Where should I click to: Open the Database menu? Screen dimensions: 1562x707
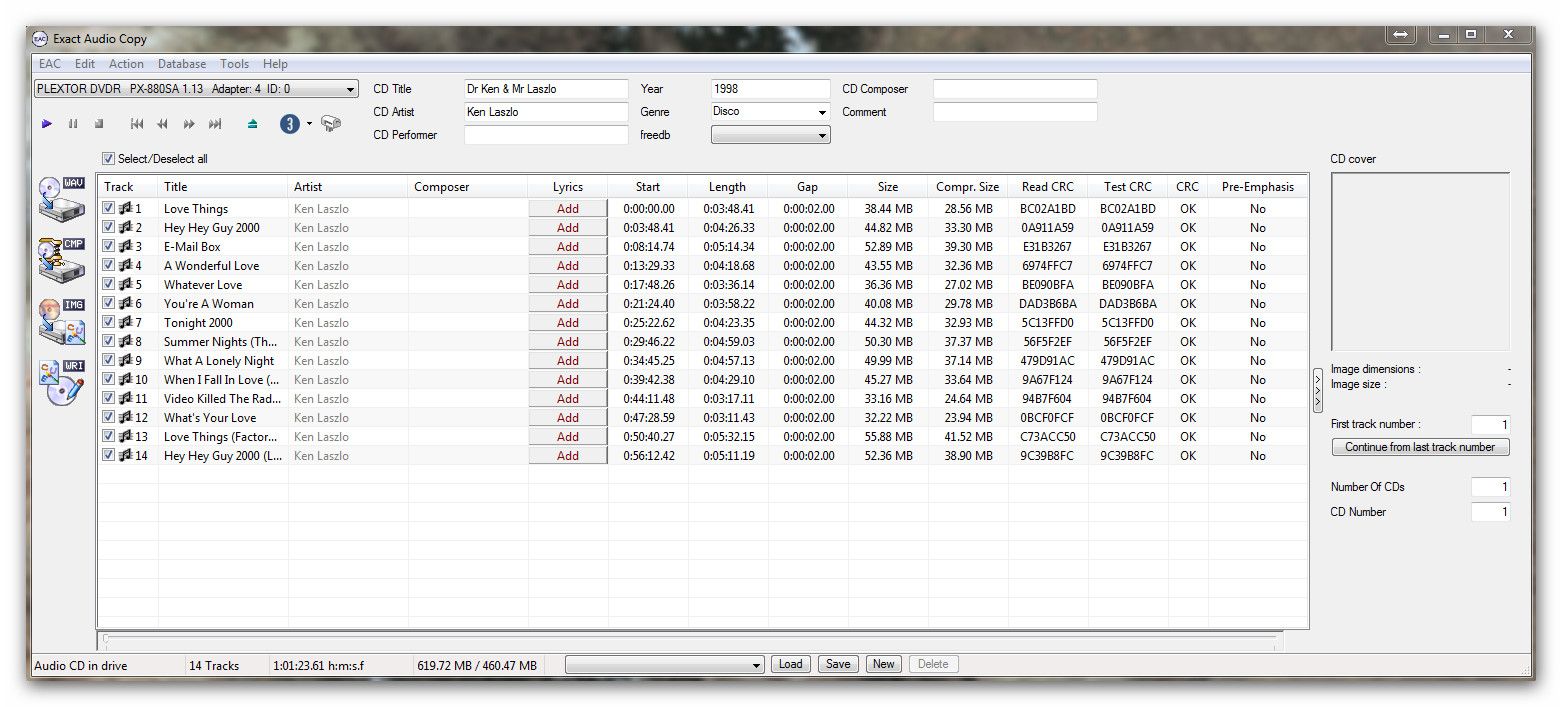(182, 64)
